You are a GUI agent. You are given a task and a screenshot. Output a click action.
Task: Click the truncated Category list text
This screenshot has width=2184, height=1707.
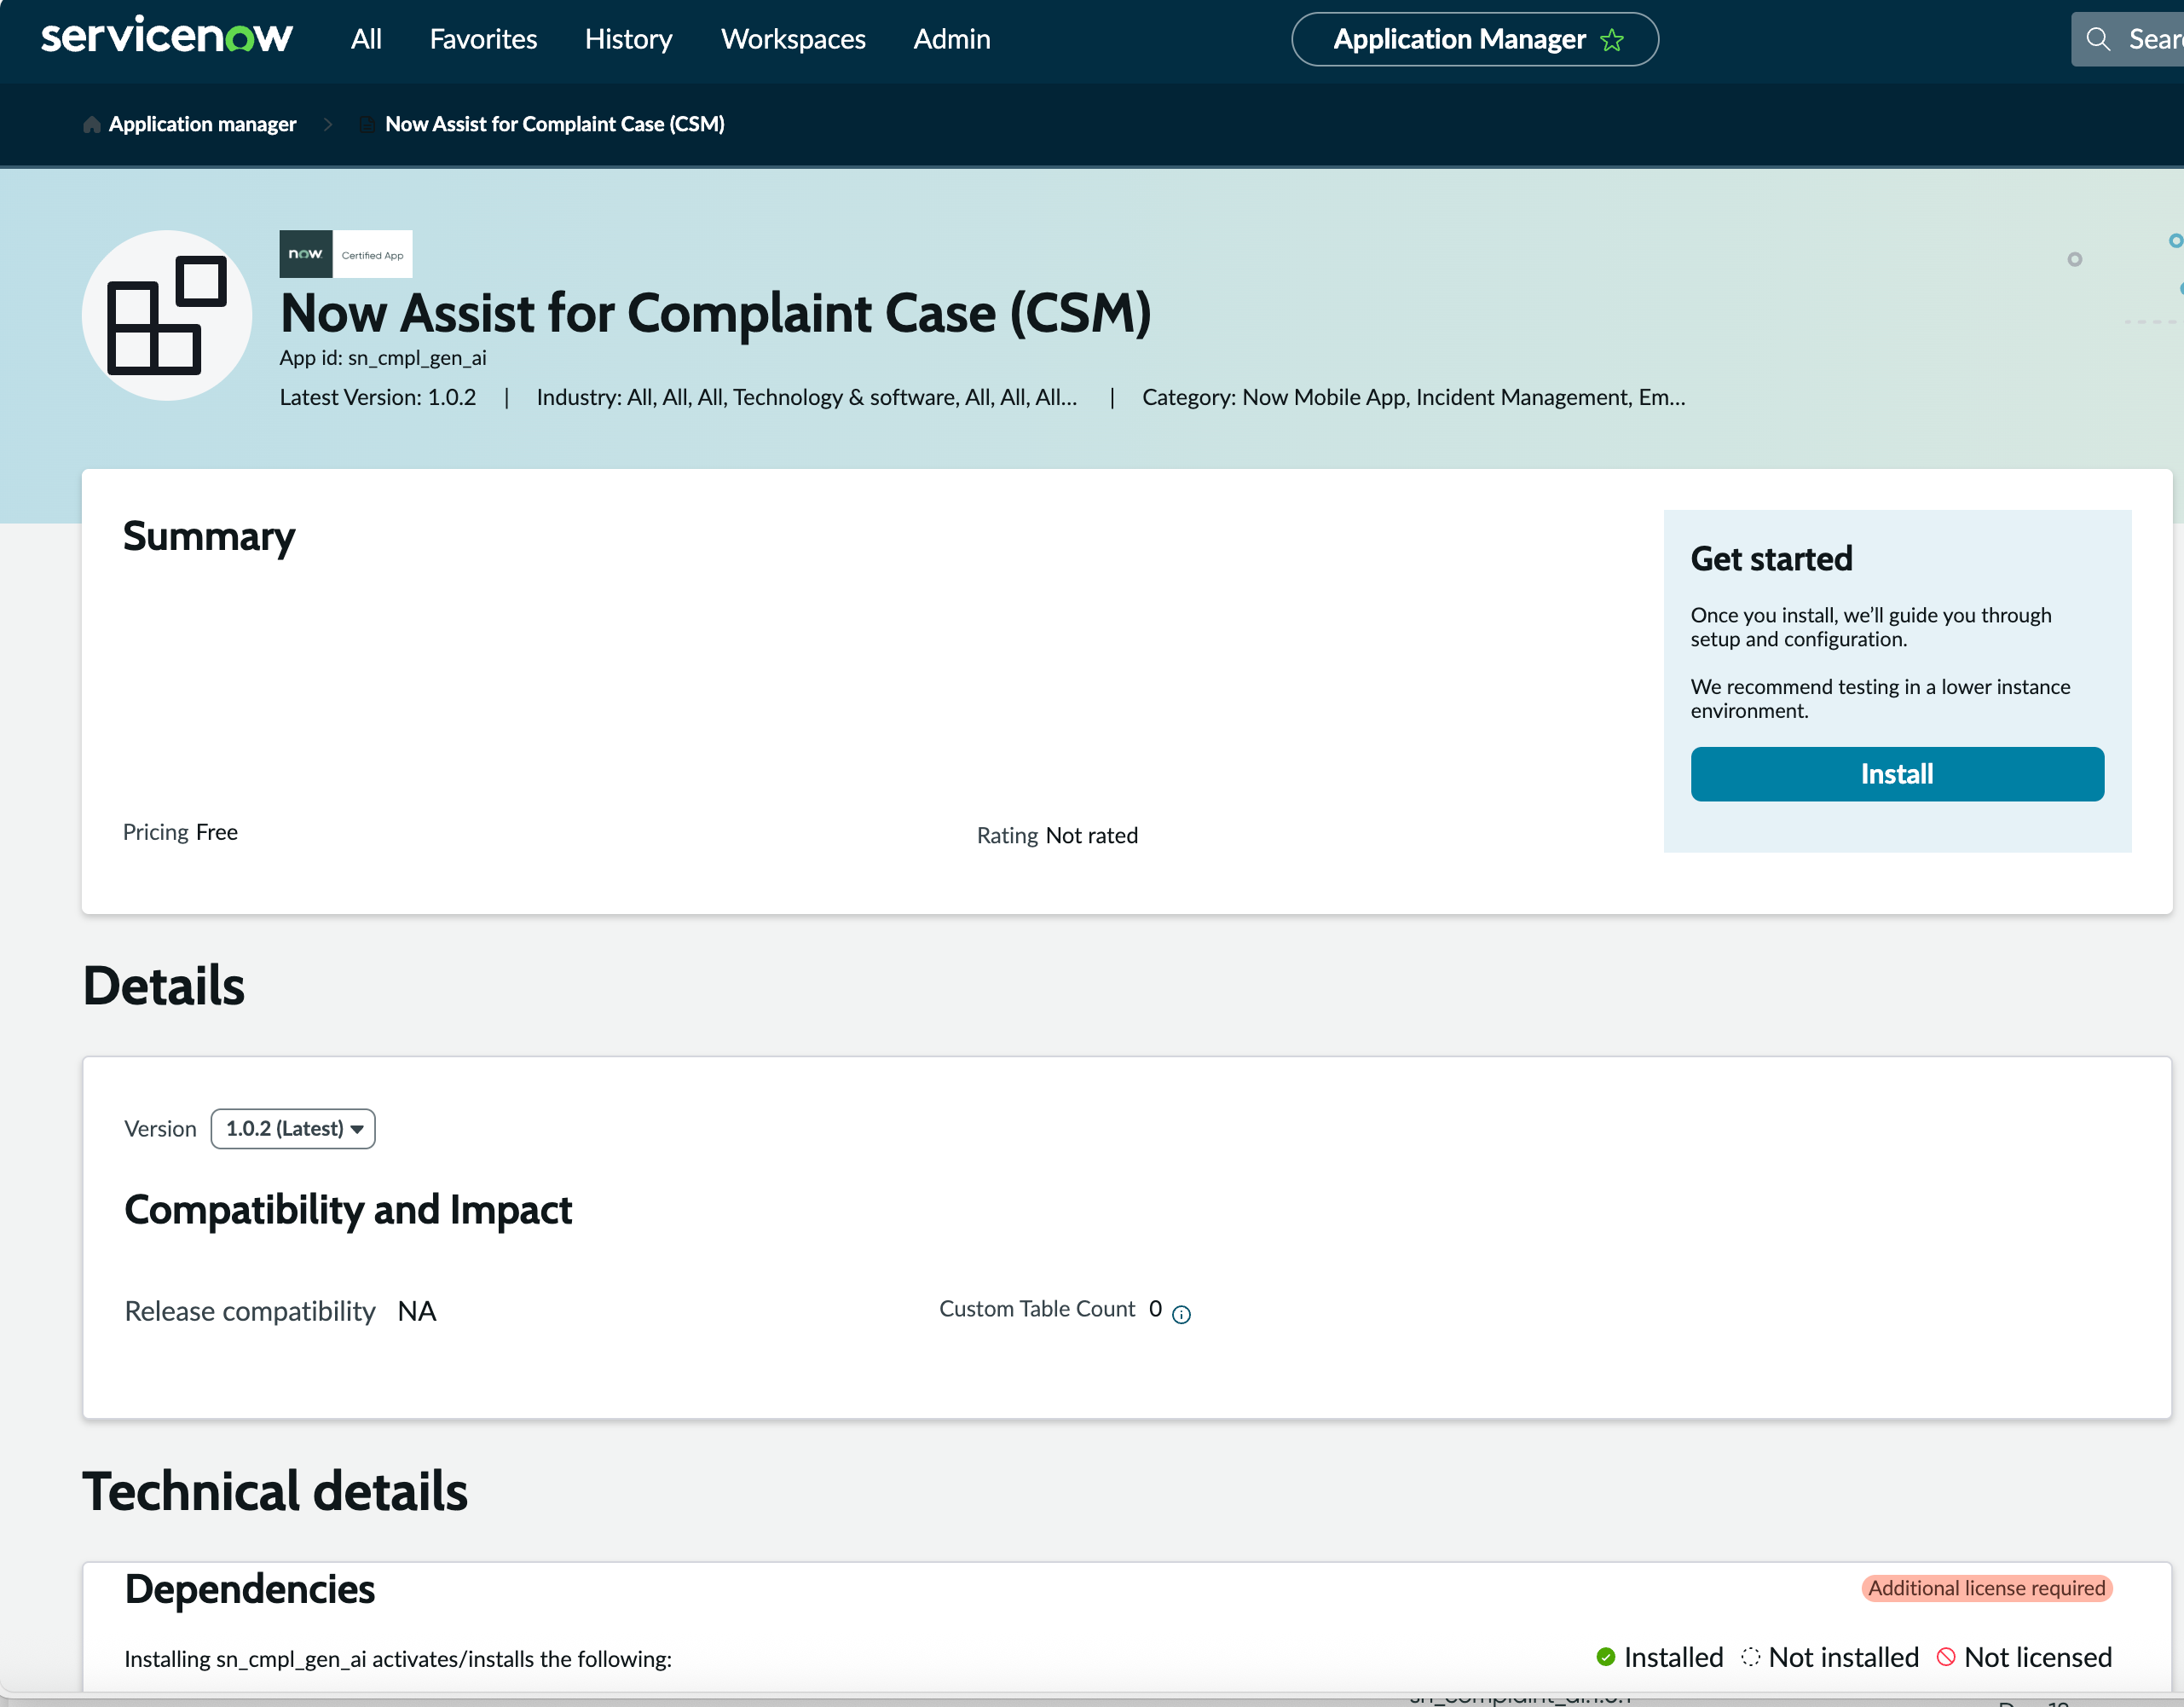pyautogui.click(x=1413, y=397)
